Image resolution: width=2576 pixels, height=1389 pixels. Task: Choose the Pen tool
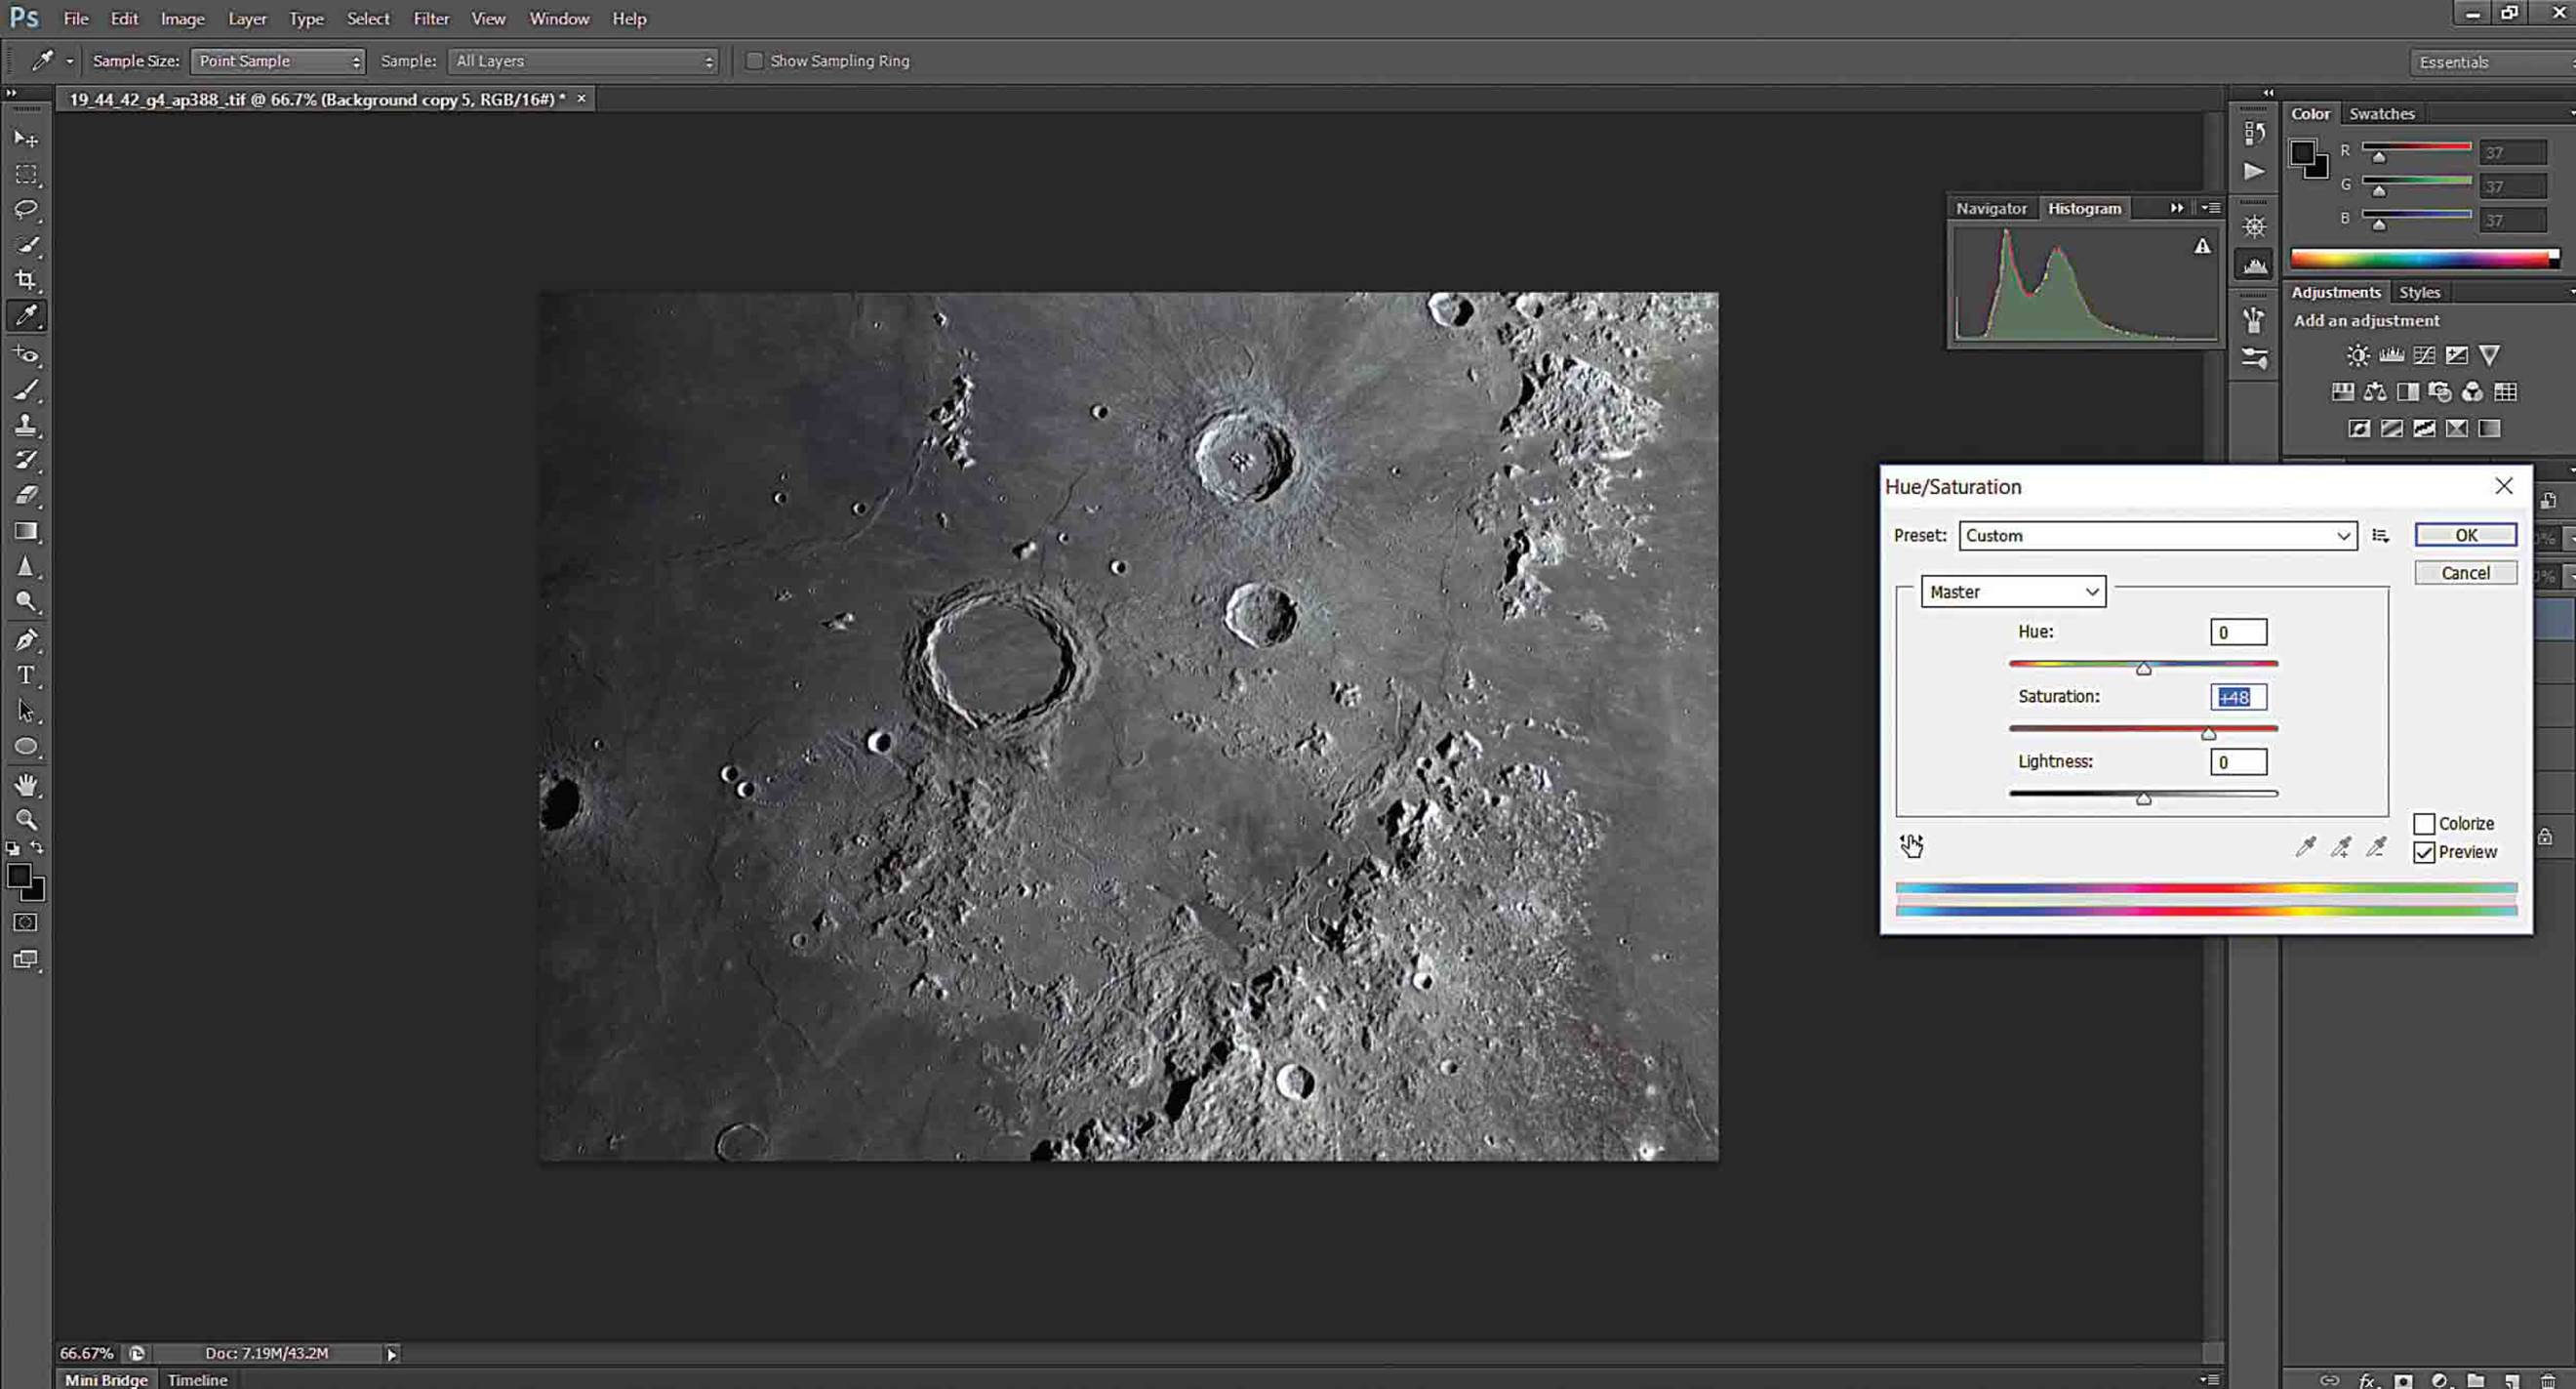click(26, 639)
